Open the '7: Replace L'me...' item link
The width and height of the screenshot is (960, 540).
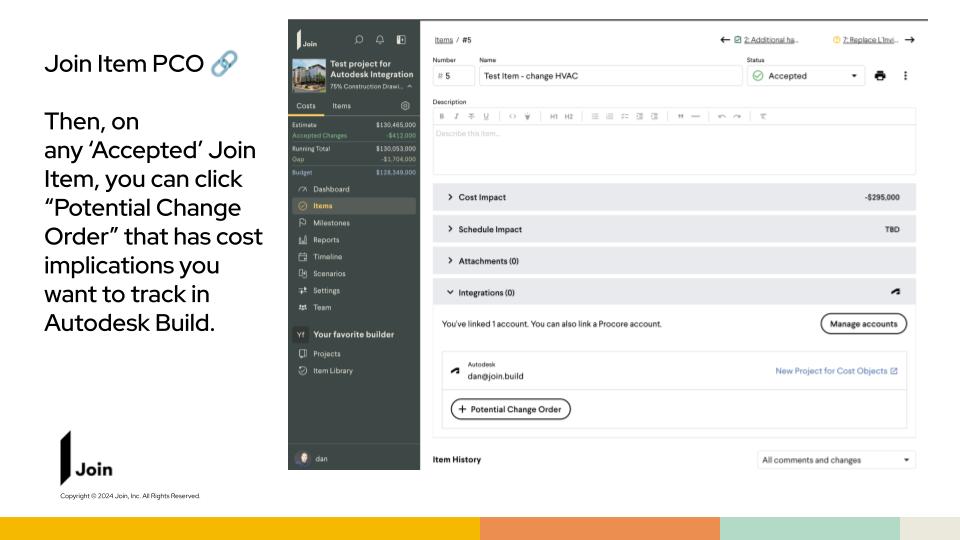(x=865, y=40)
